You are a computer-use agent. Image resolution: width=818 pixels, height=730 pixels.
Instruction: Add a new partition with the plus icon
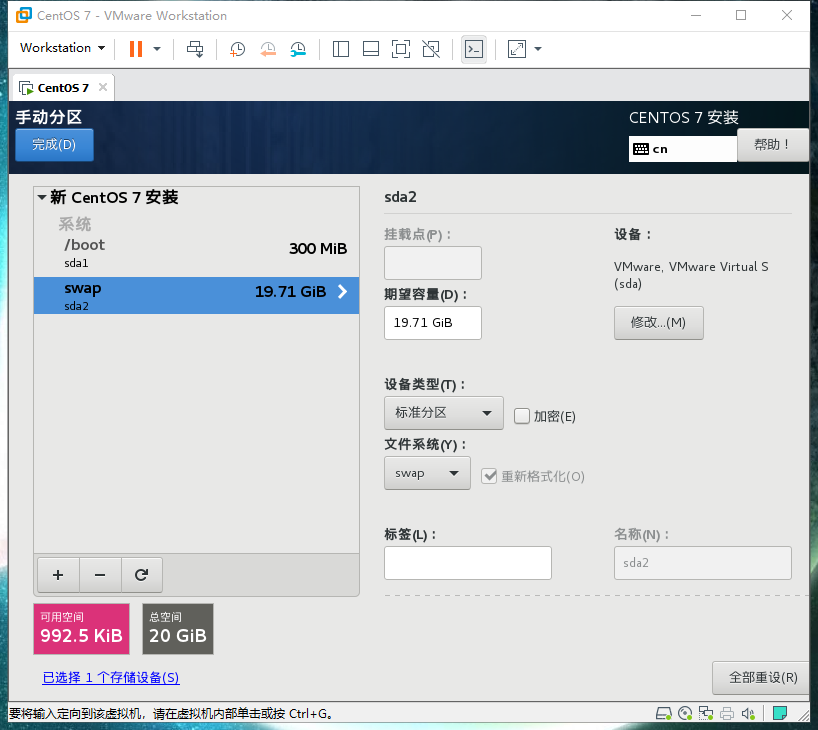pyautogui.click(x=57, y=575)
